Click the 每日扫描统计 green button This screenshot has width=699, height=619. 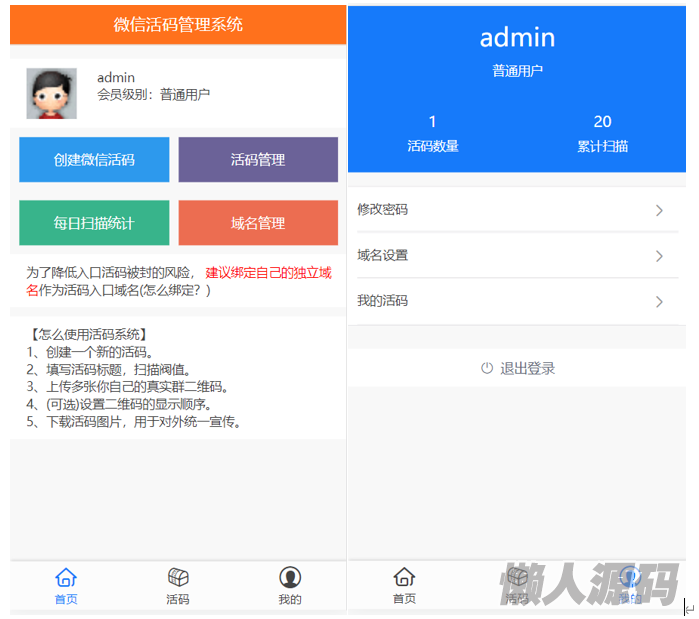click(94, 223)
